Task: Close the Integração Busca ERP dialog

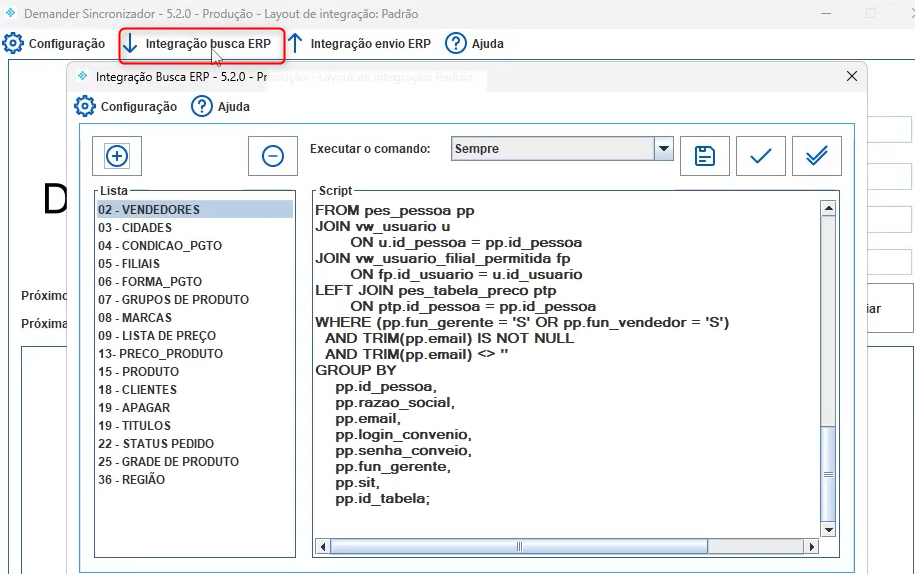Action: point(852,76)
